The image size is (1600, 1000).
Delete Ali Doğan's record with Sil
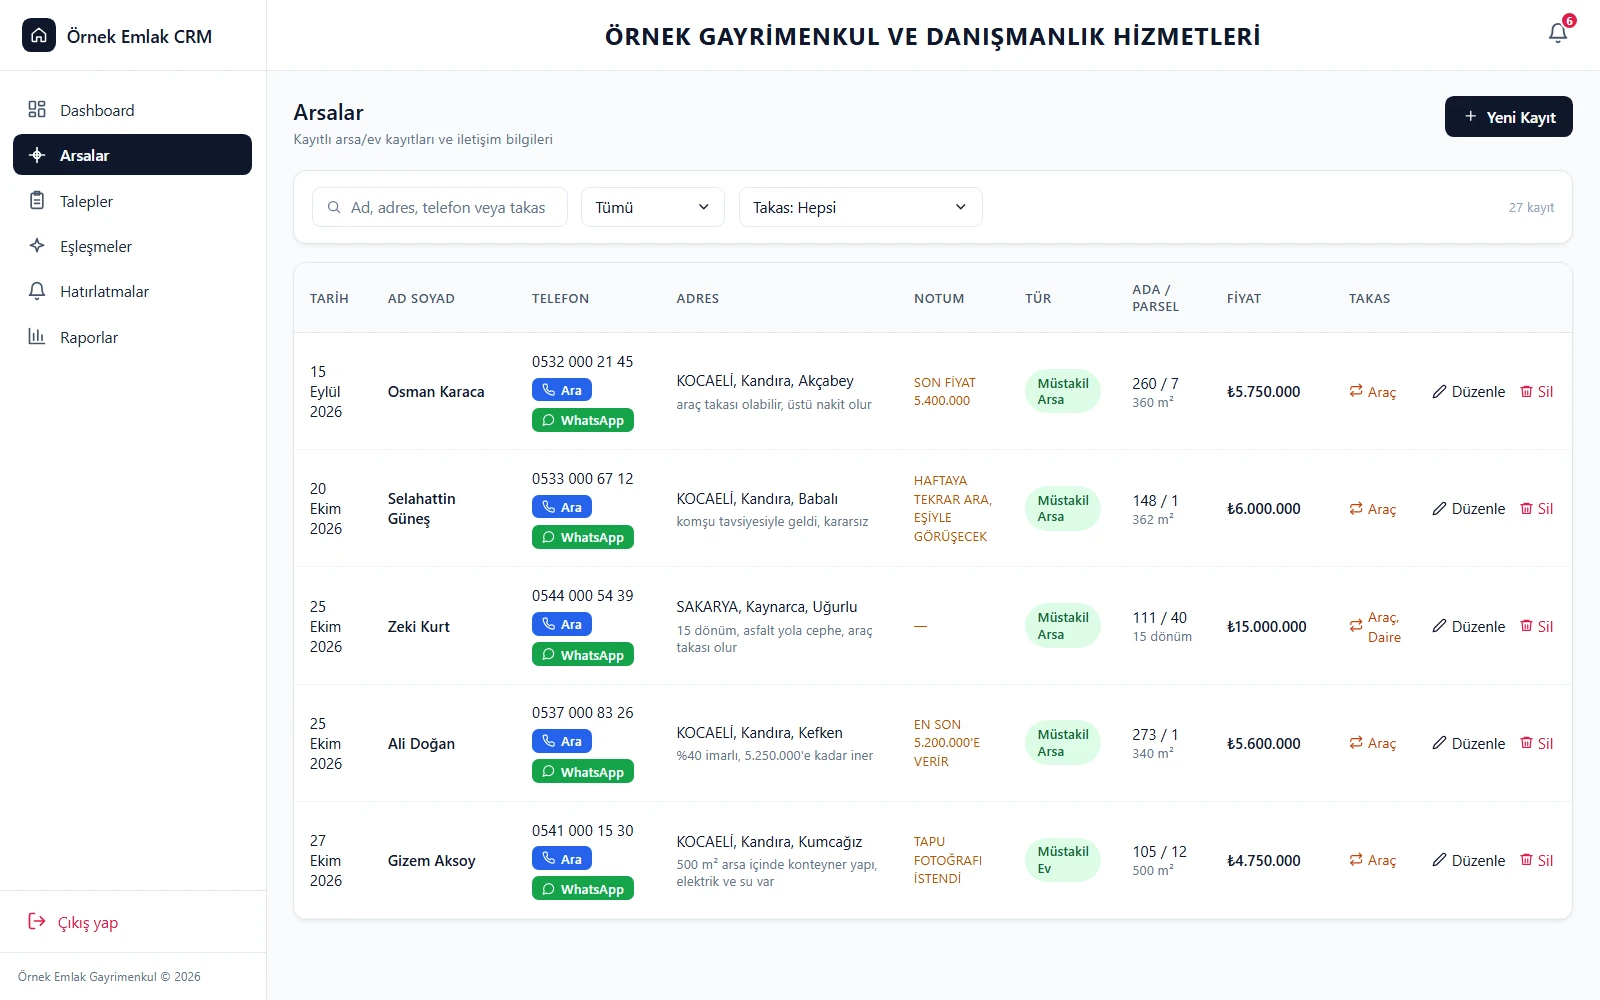tap(1536, 743)
